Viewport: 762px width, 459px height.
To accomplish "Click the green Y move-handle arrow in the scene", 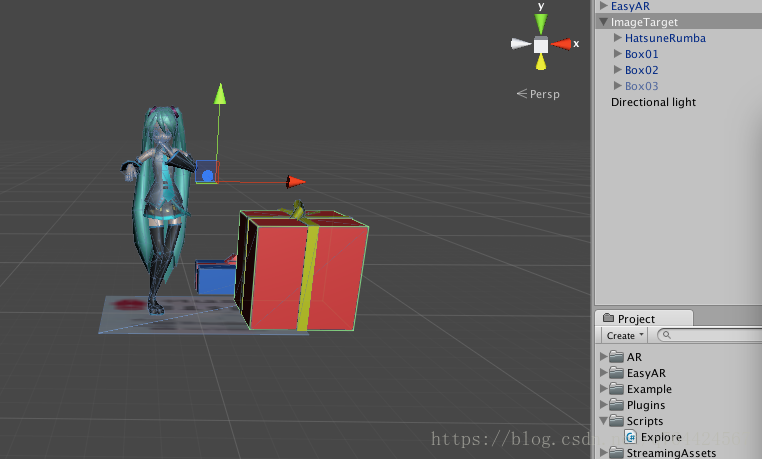I will coord(220,93).
